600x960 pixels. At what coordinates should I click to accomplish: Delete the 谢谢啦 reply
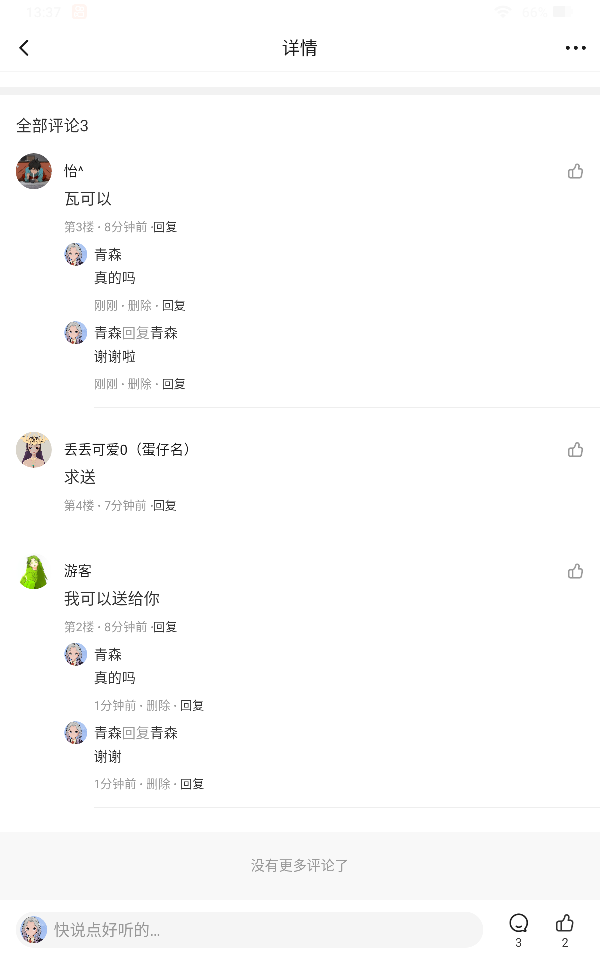(140, 384)
